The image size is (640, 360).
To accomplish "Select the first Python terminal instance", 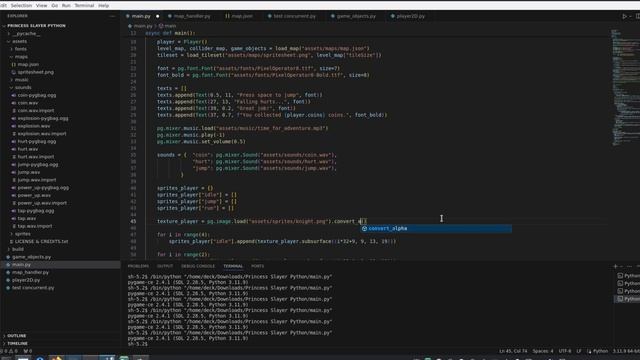I will (x=627, y=276).
